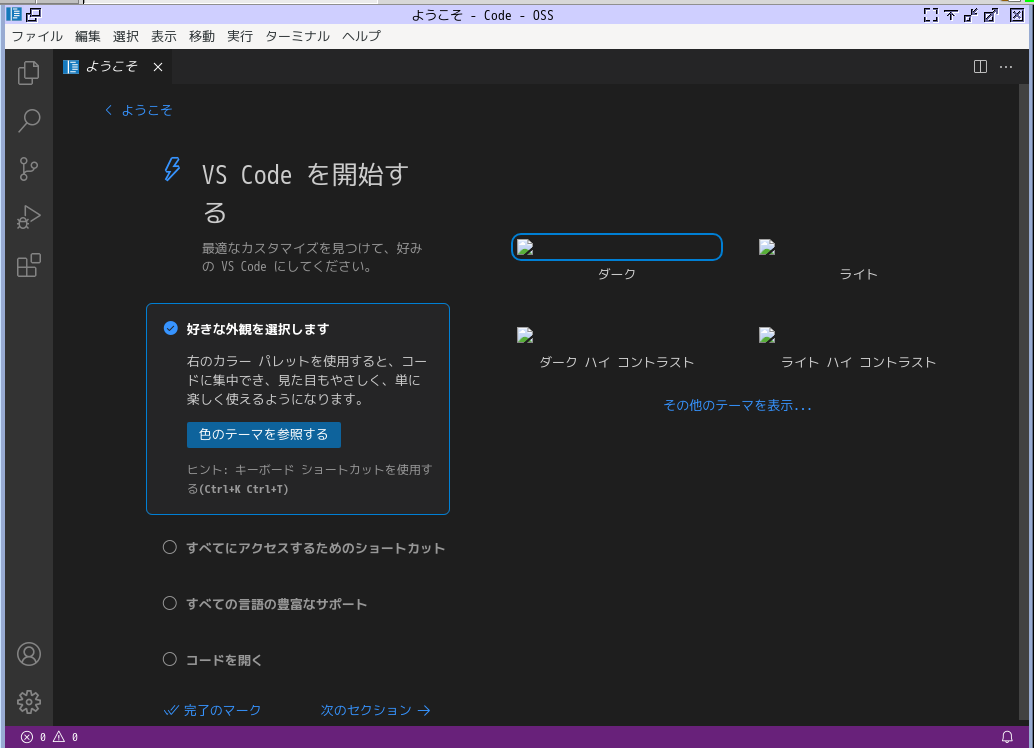Click the Ctrl+K Ctrl+T shortcut hint text
The image size is (1034, 748).
pyautogui.click(x=245, y=489)
